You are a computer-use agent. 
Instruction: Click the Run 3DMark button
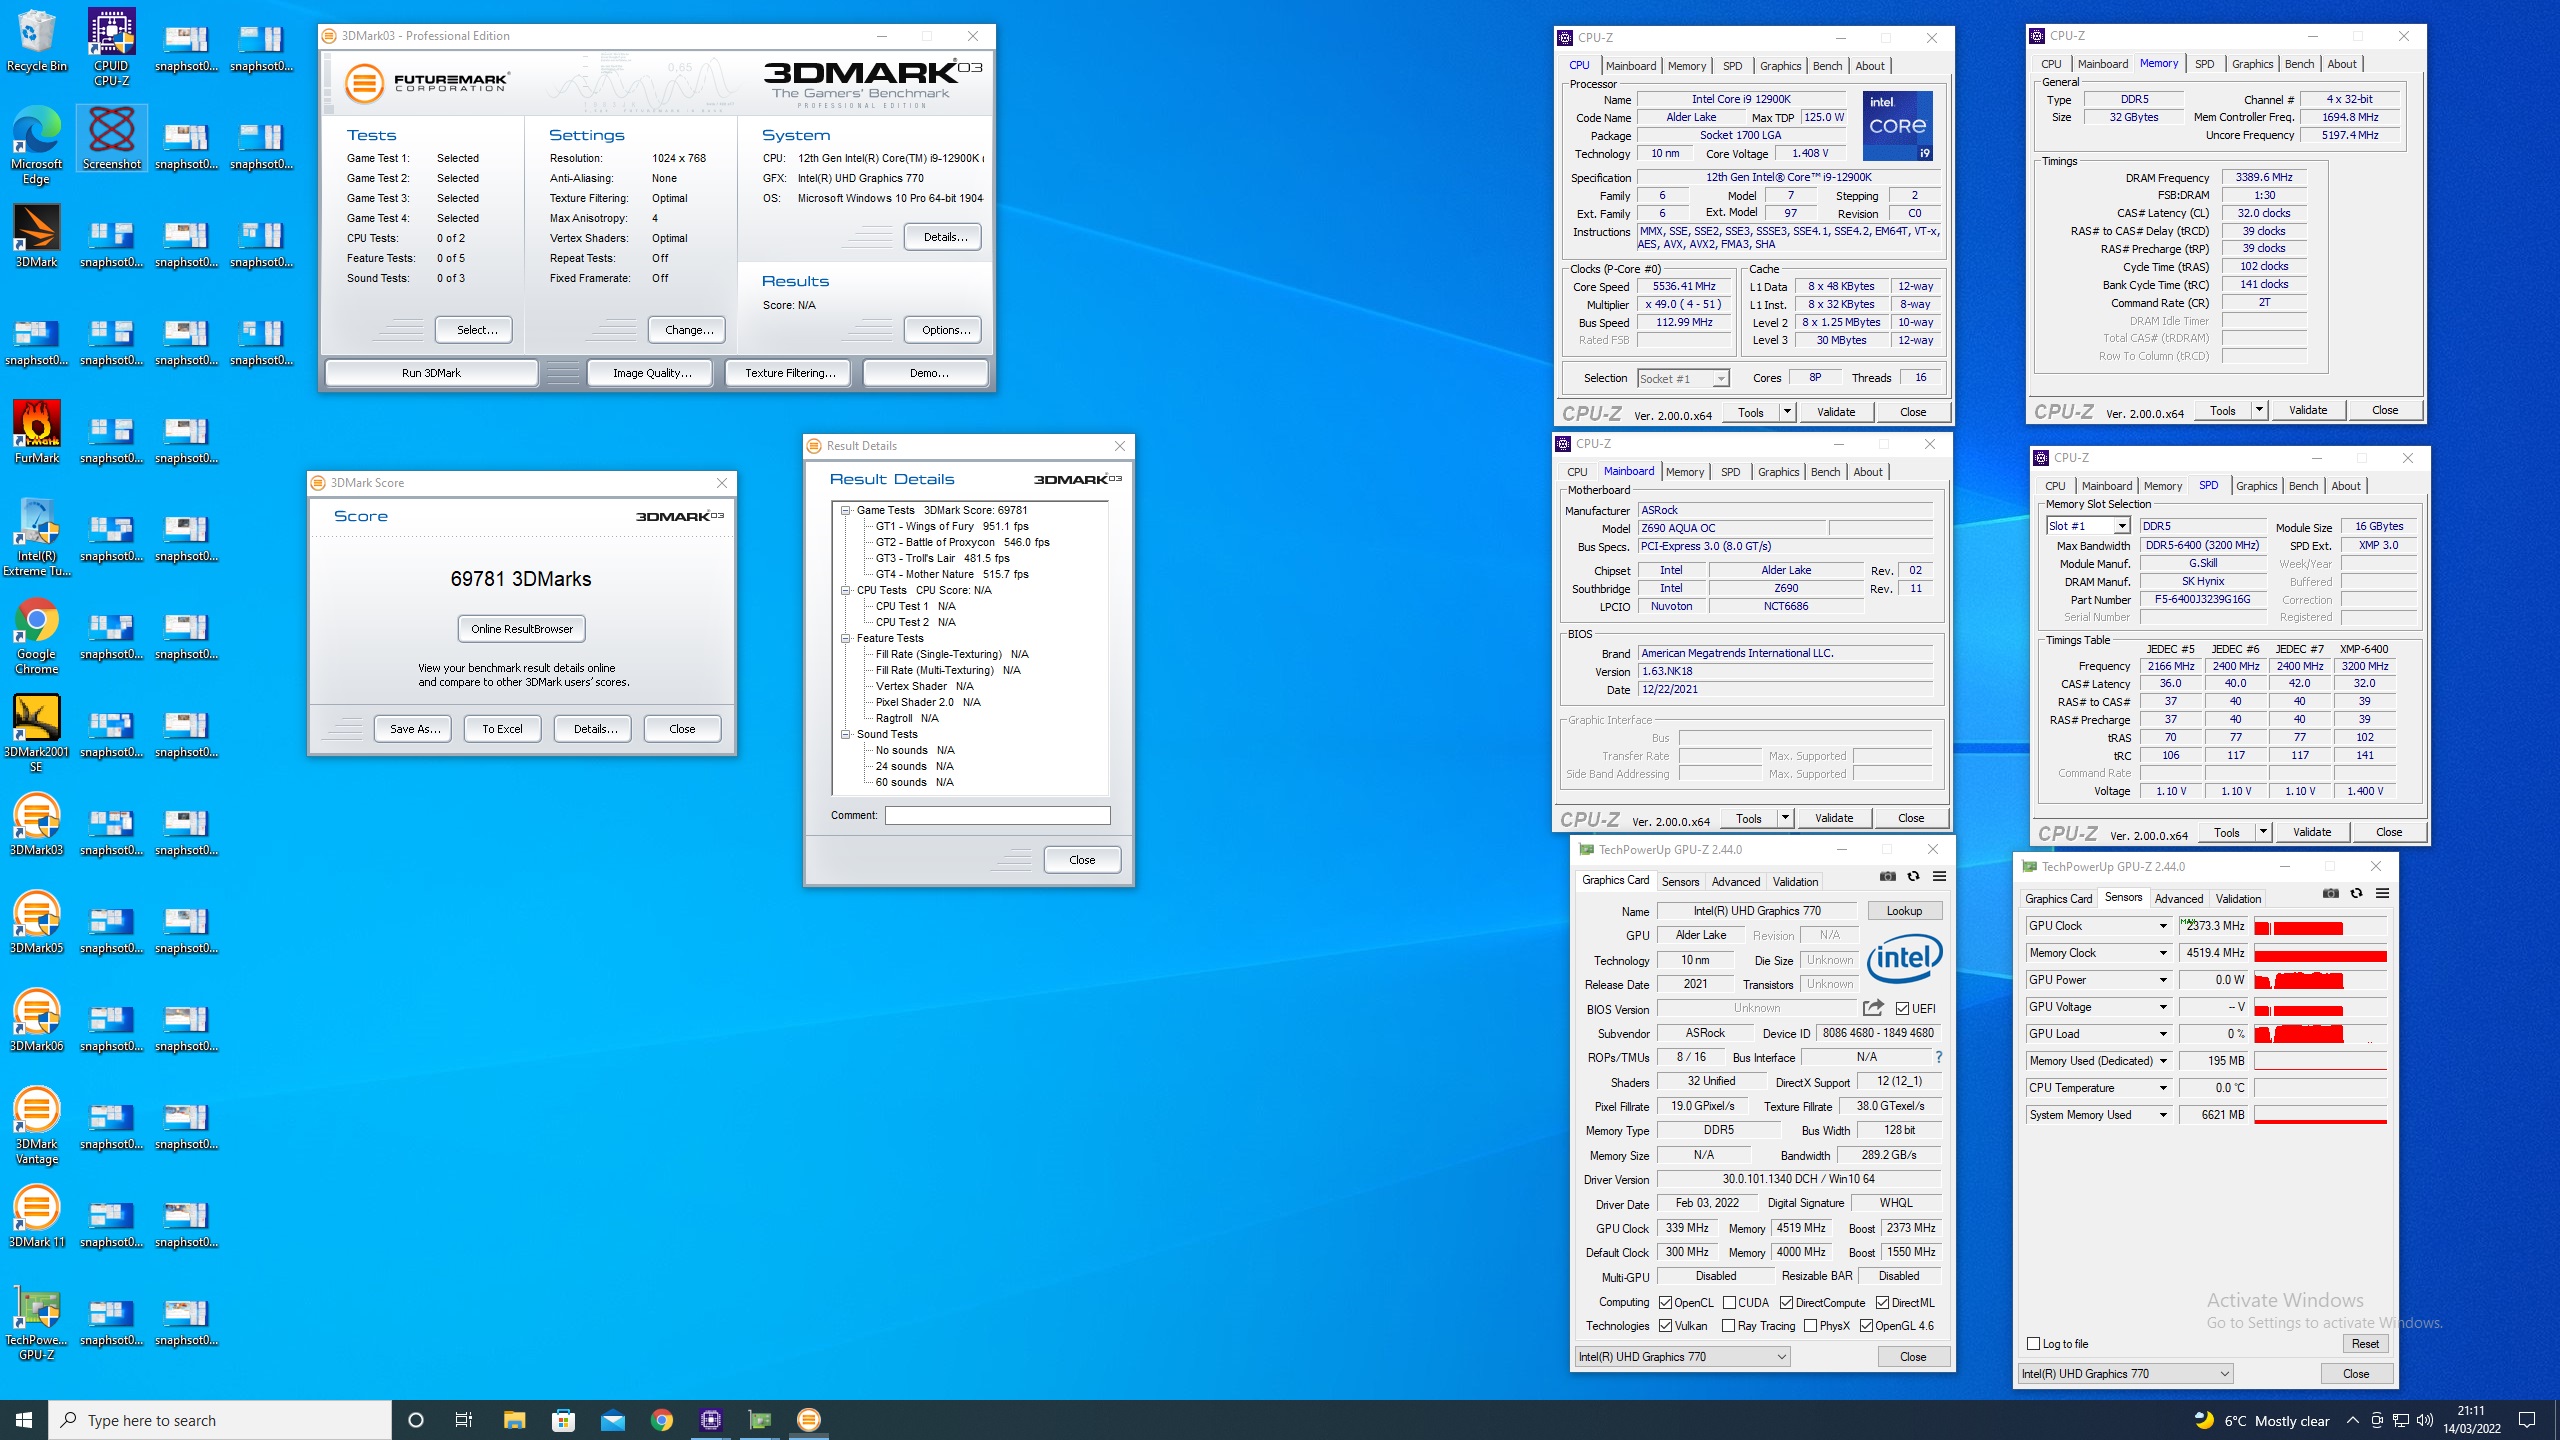tap(431, 373)
